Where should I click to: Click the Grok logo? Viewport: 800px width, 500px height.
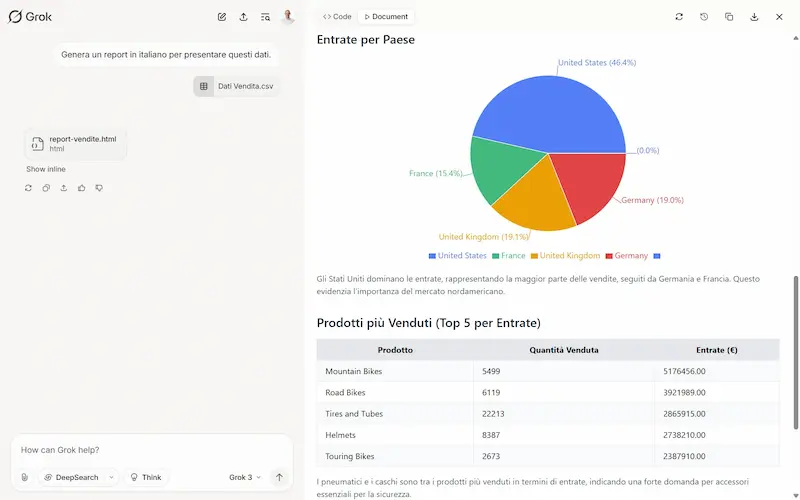coord(30,17)
